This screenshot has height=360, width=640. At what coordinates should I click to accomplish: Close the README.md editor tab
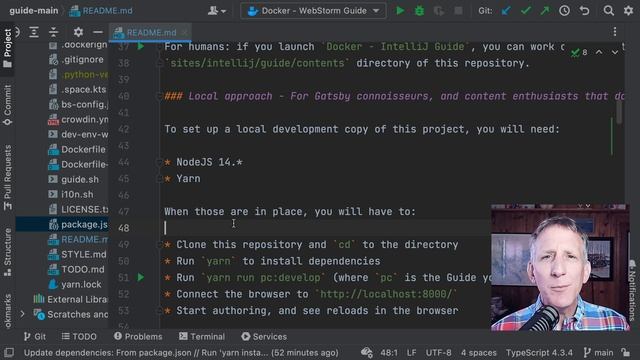point(185,33)
